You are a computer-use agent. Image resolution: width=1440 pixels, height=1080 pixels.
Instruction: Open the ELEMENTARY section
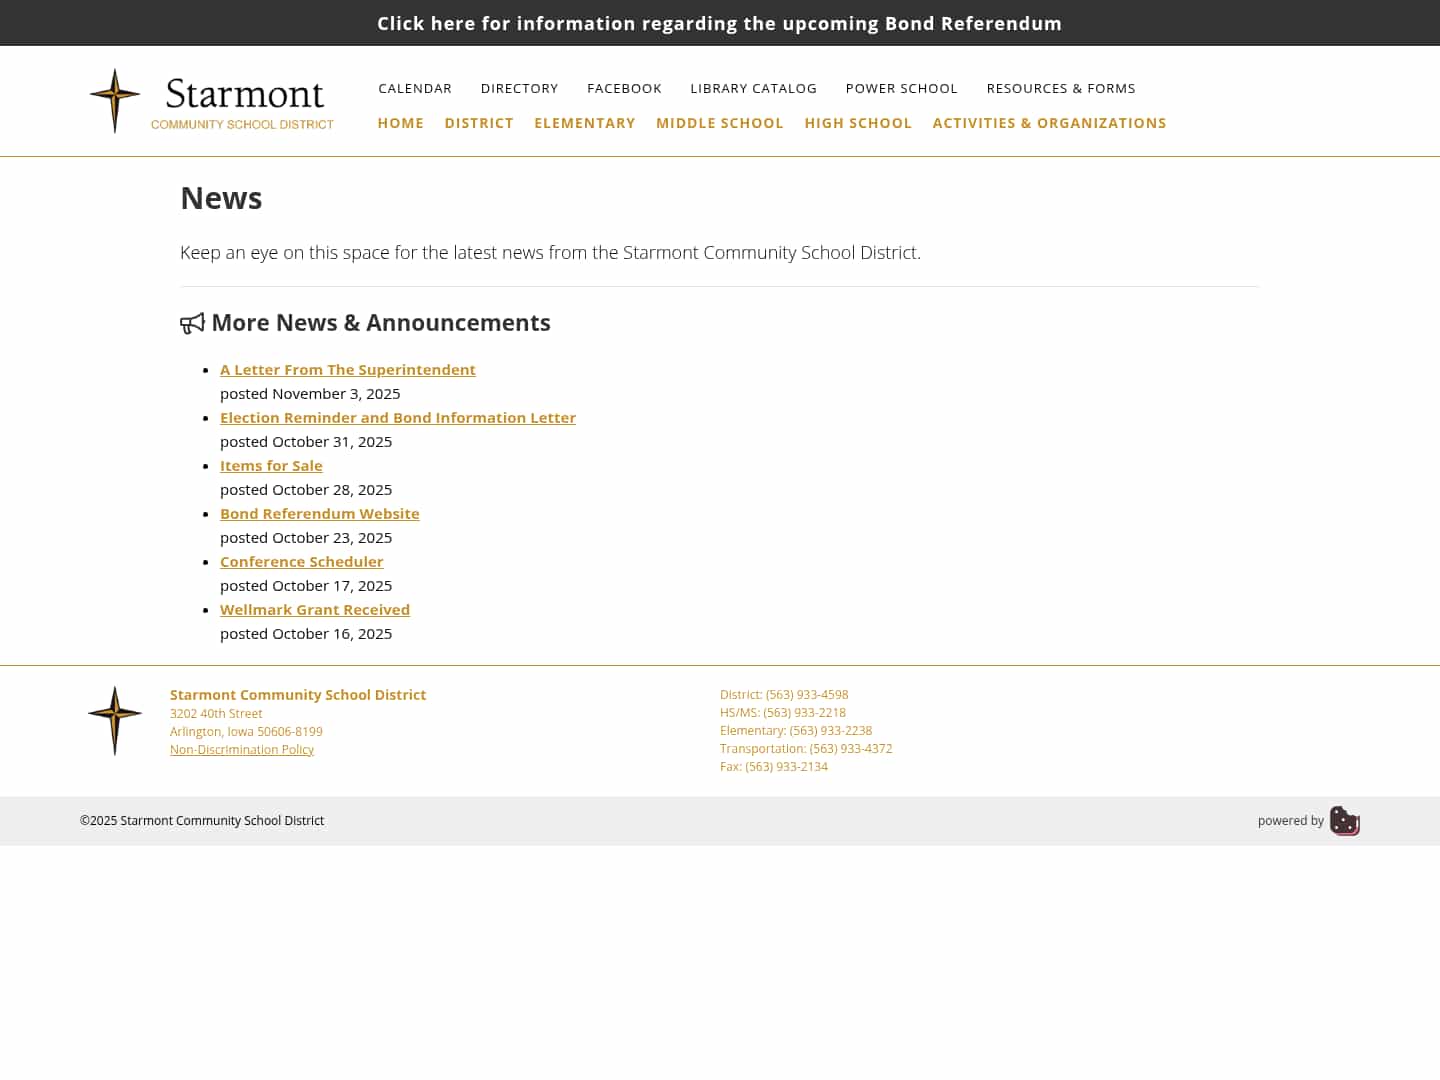[585, 123]
